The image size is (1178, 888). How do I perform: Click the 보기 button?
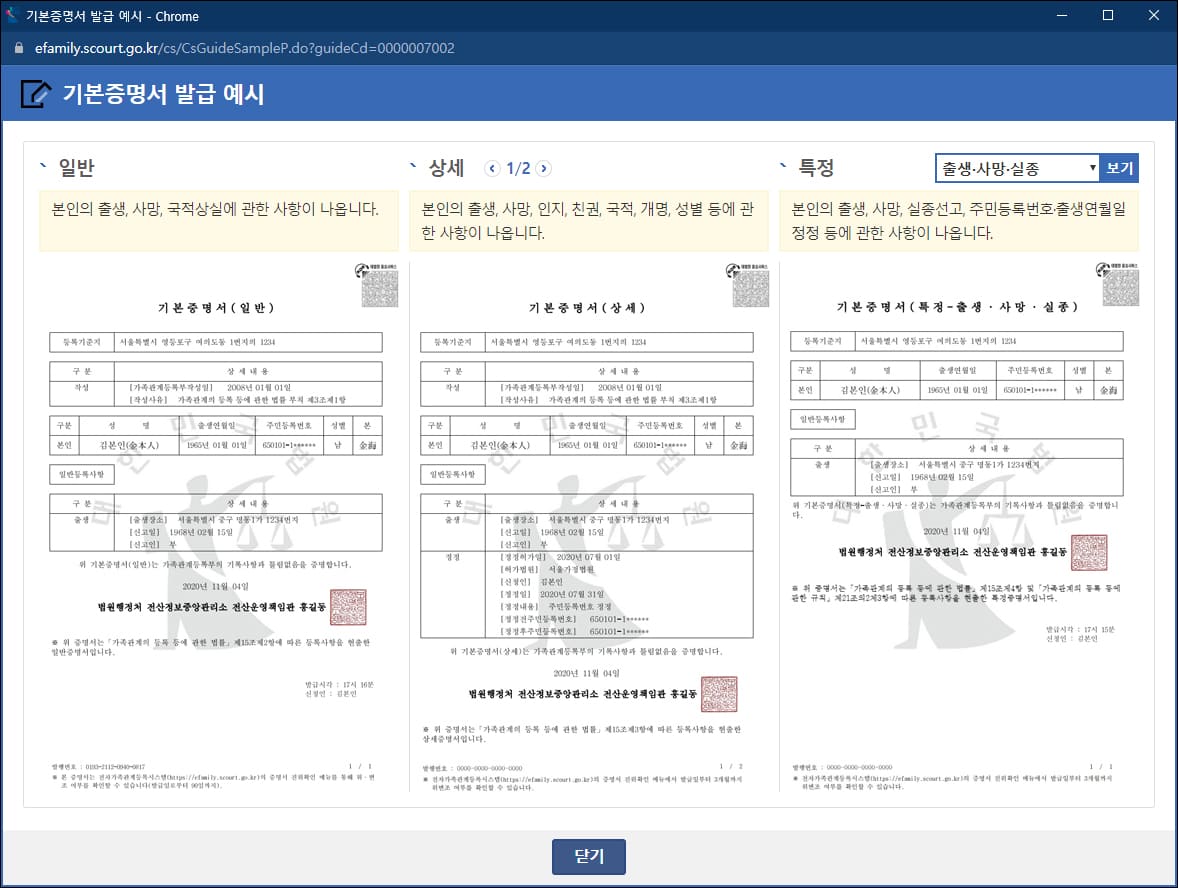pyautogui.click(x=1117, y=167)
